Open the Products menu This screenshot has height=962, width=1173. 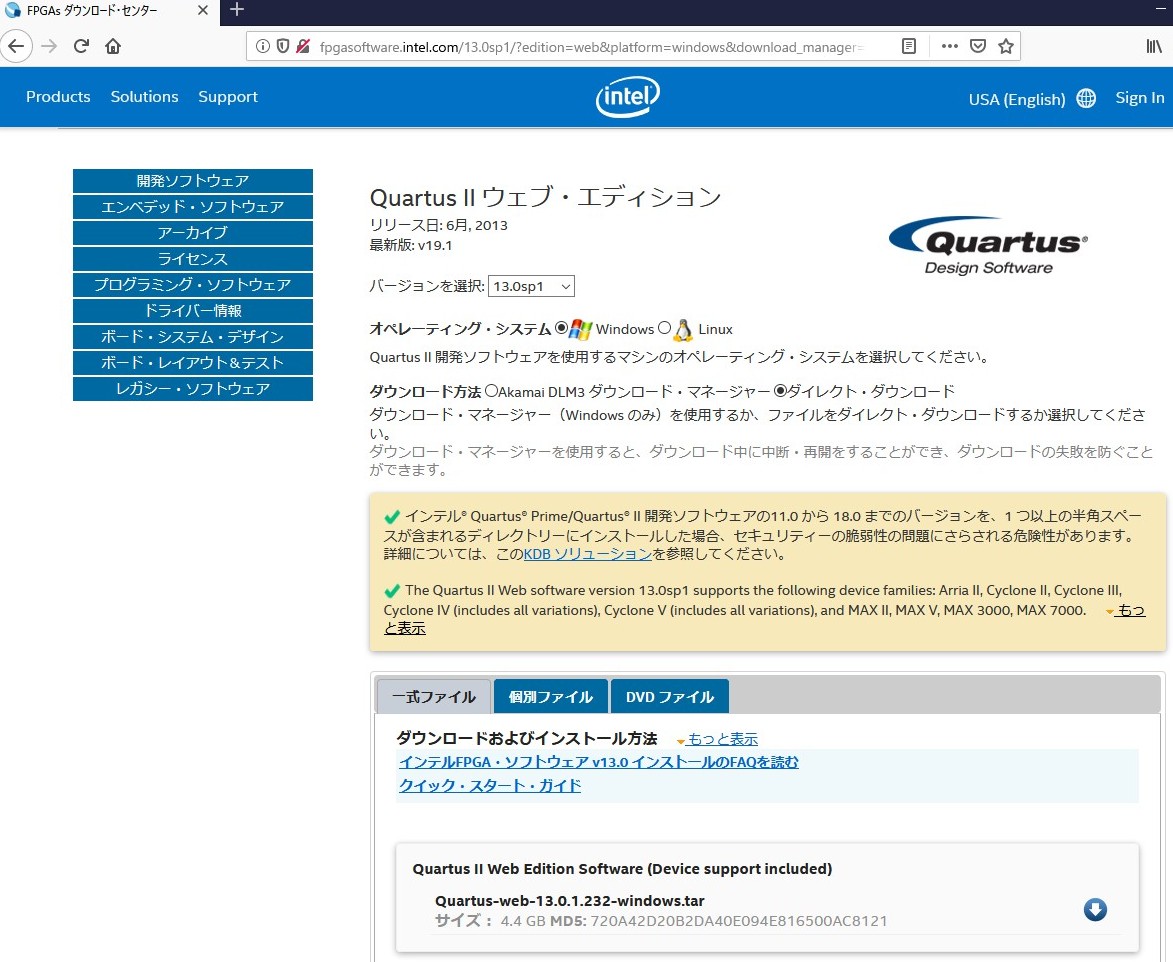58,96
